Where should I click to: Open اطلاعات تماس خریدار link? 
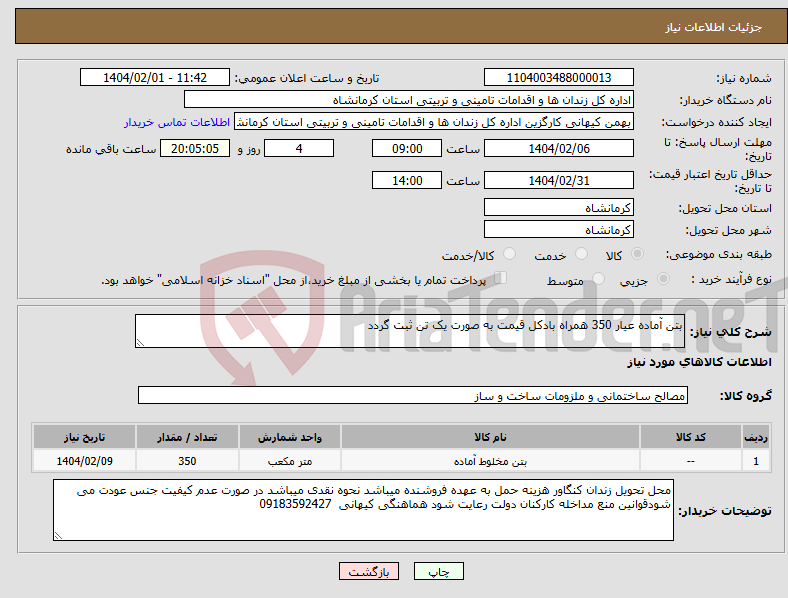click(177, 122)
